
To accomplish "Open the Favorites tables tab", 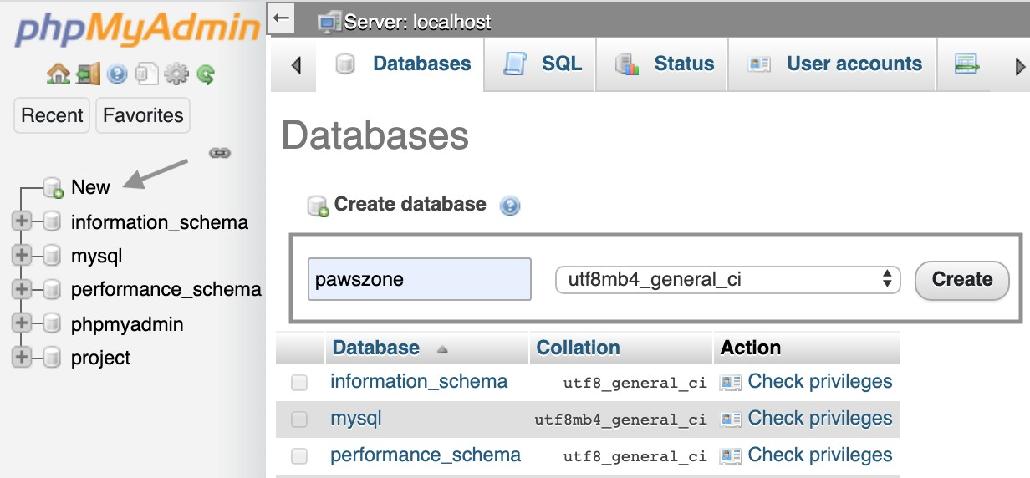I will [x=143, y=116].
